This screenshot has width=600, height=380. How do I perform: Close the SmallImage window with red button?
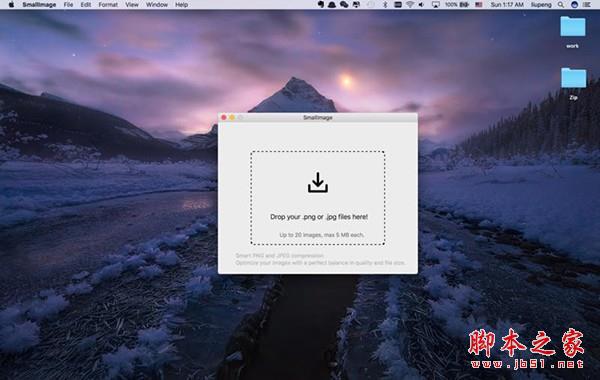pyautogui.click(x=224, y=117)
